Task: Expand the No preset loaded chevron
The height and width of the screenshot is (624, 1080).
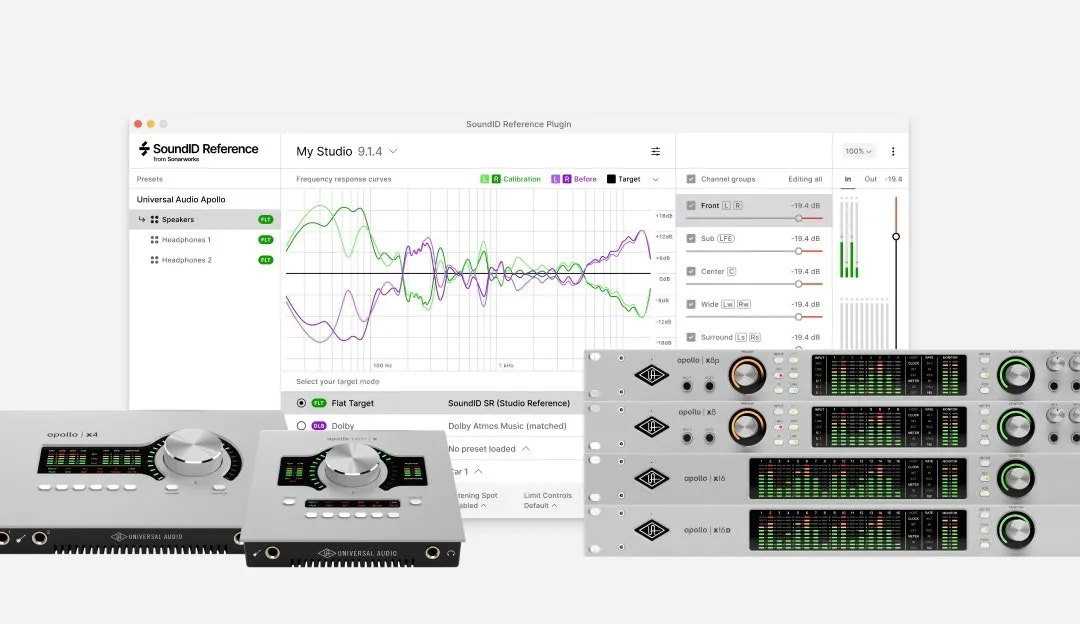Action: [526, 448]
